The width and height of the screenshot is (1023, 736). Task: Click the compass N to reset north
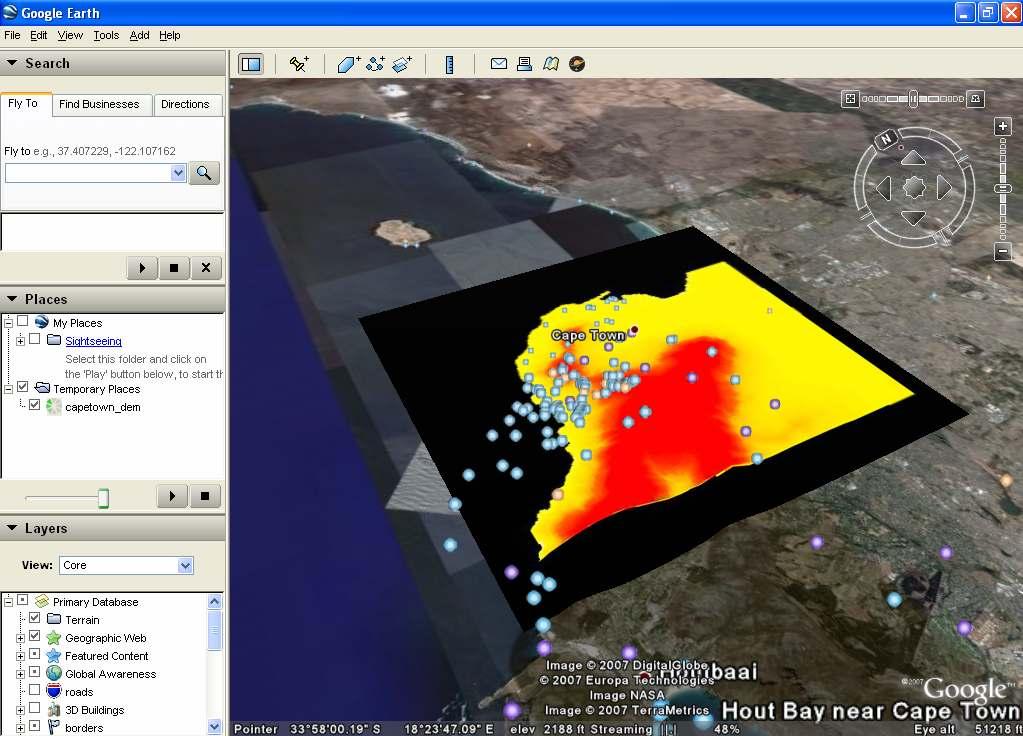(886, 138)
